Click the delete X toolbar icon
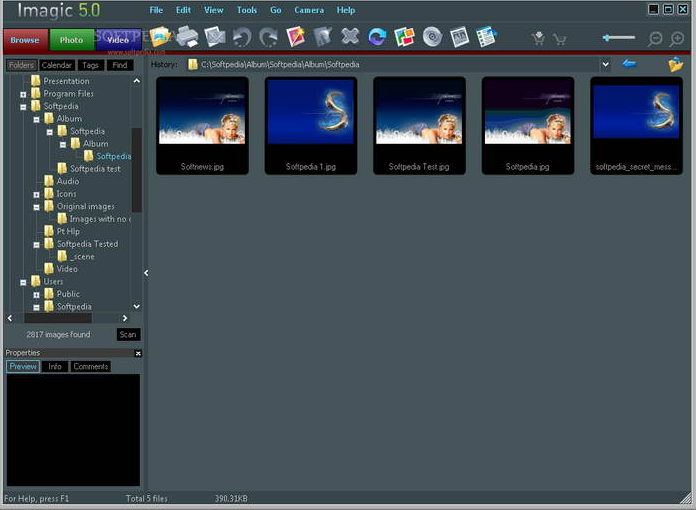 coord(350,38)
